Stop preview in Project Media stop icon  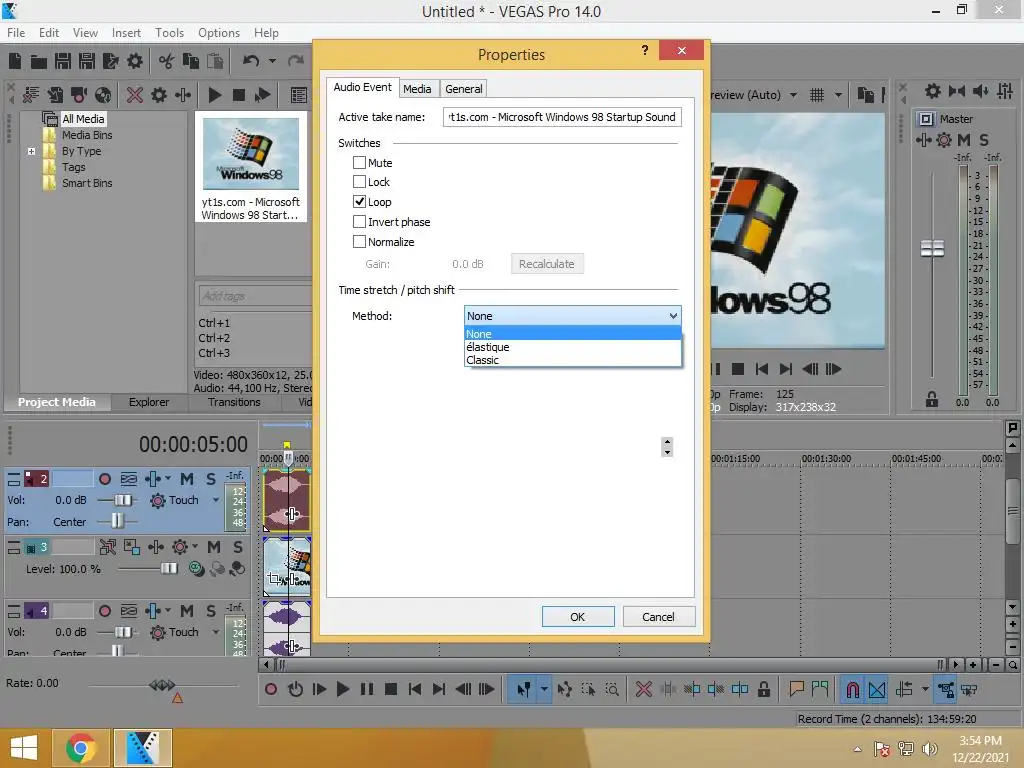[238, 95]
